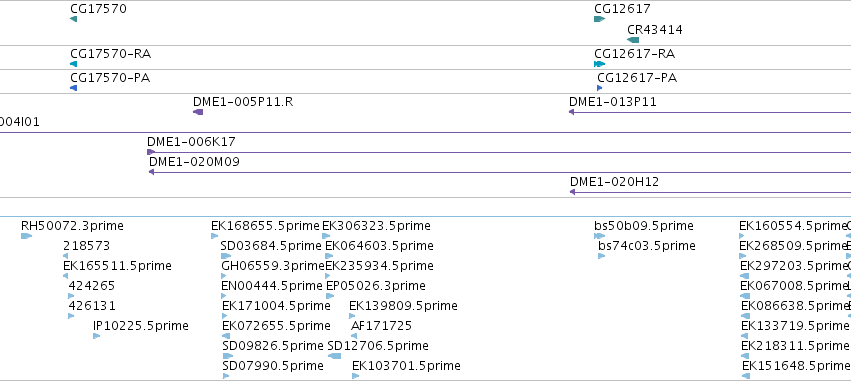Click the EP05026.3prime EST glyph
Viewport: 851px width, 381px height.
pyautogui.click(x=330, y=296)
